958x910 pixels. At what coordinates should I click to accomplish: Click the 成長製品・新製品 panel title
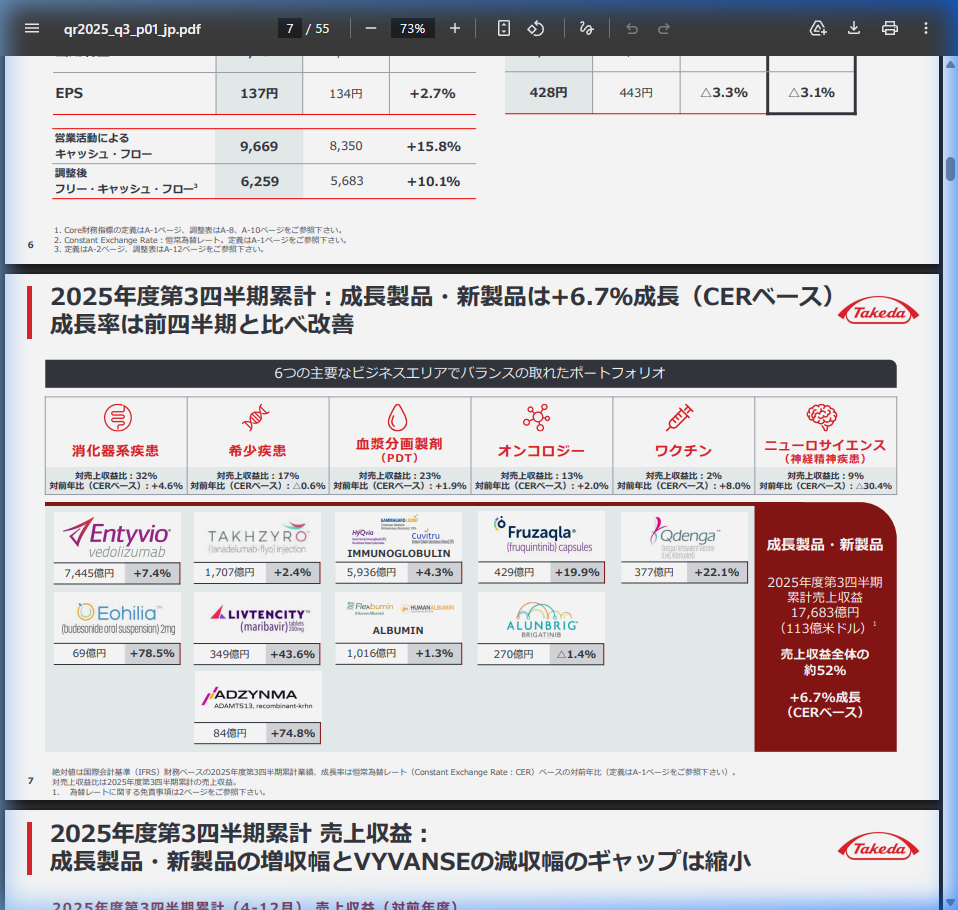pyautogui.click(x=825, y=545)
